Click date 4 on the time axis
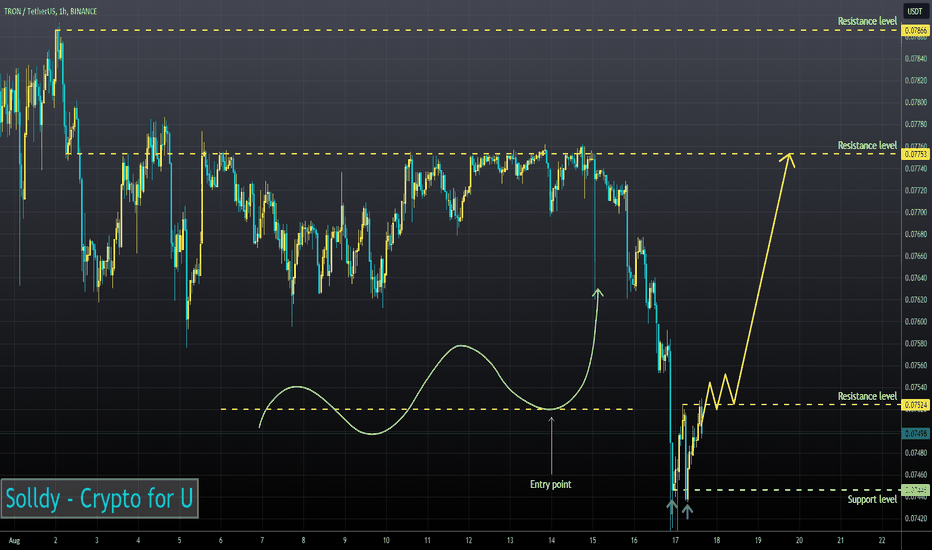 pos(138,540)
